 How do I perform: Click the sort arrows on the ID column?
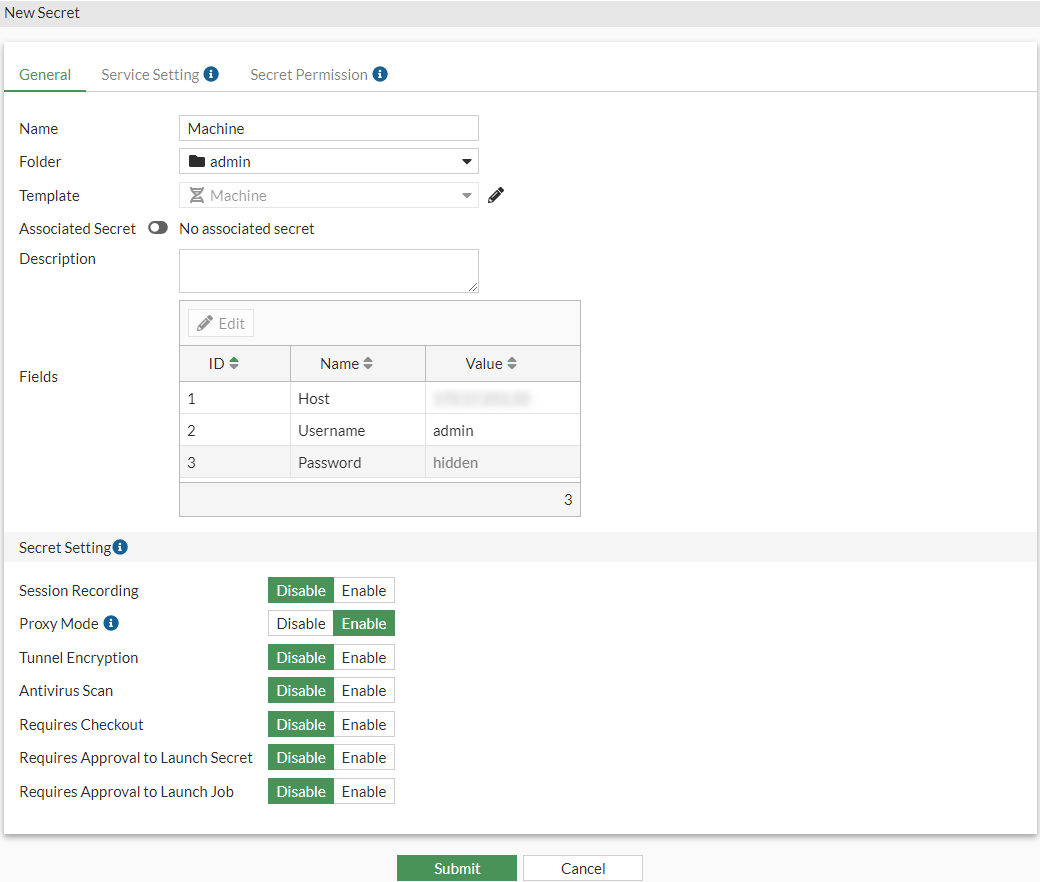236,363
